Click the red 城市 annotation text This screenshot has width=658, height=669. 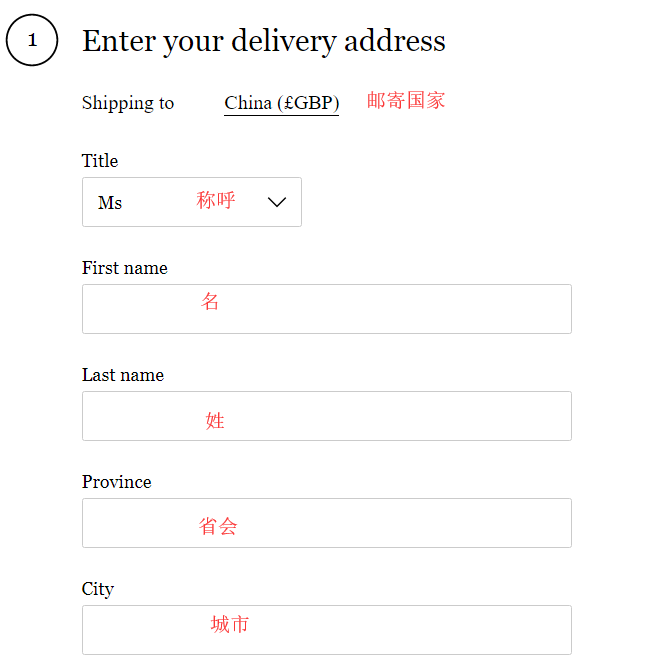pos(229,625)
